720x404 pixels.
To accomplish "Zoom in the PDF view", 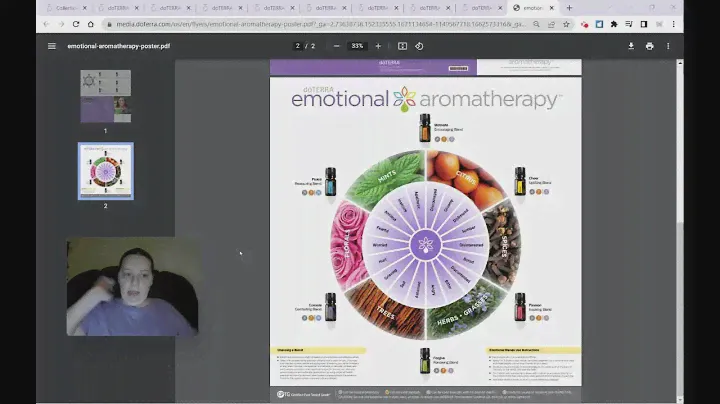I will point(377,46).
